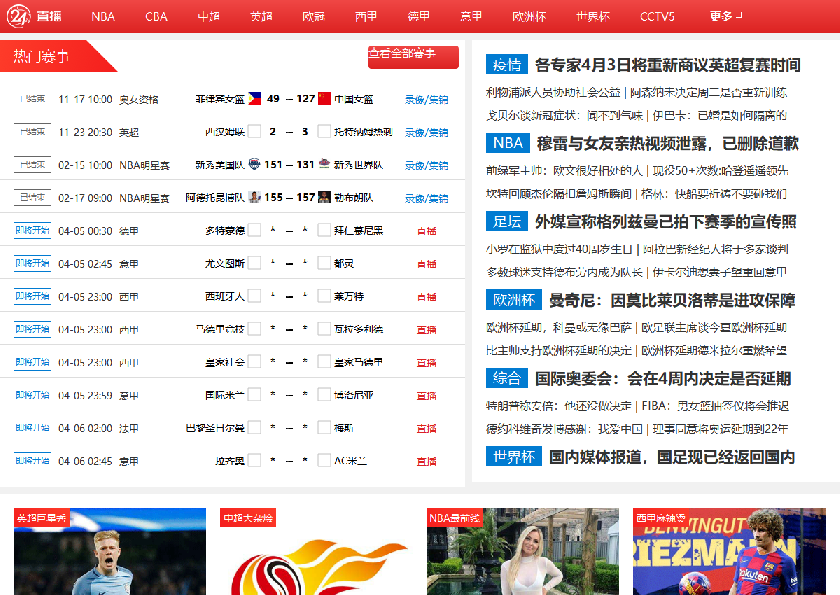840x595 pixels.
Task: Watch 直播 for 多特蒙德 vs 拜仁慕尼黑
Action: pyautogui.click(x=427, y=231)
